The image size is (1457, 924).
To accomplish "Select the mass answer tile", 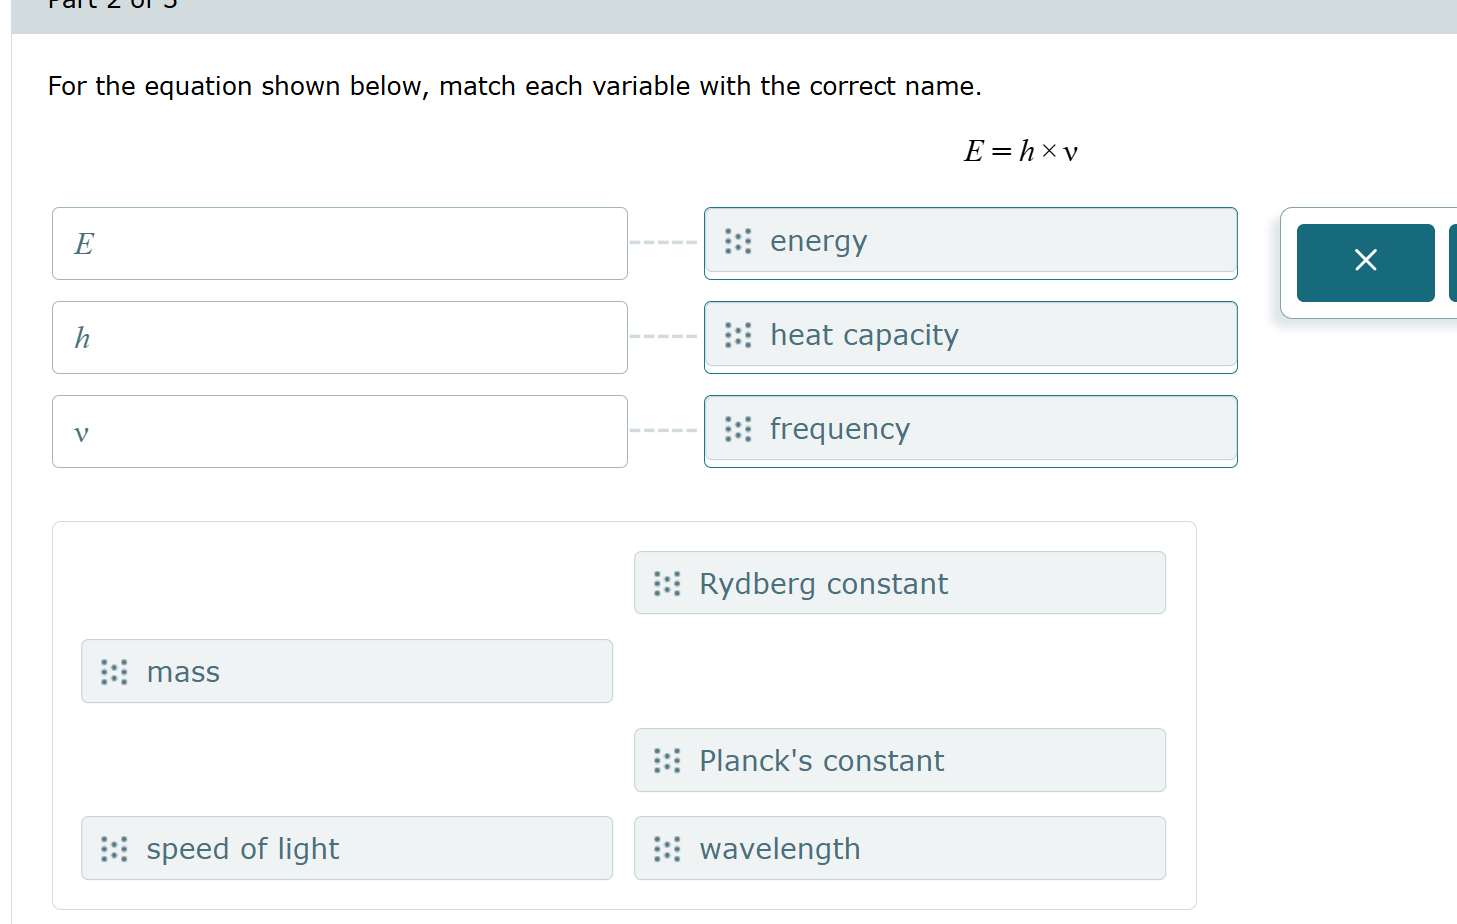I will pyautogui.click(x=347, y=671).
